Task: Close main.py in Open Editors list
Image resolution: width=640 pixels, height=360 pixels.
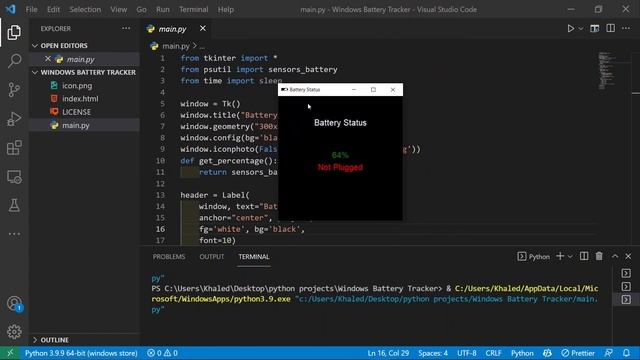Action: (x=48, y=59)
